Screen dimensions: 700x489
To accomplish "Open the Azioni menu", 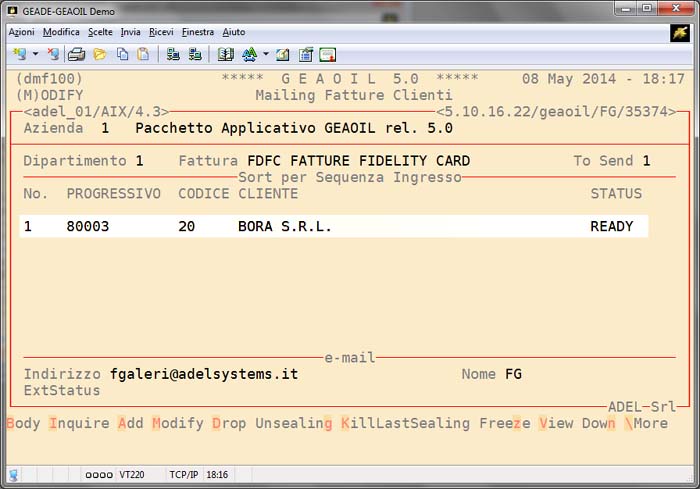I will click(21, 32).
